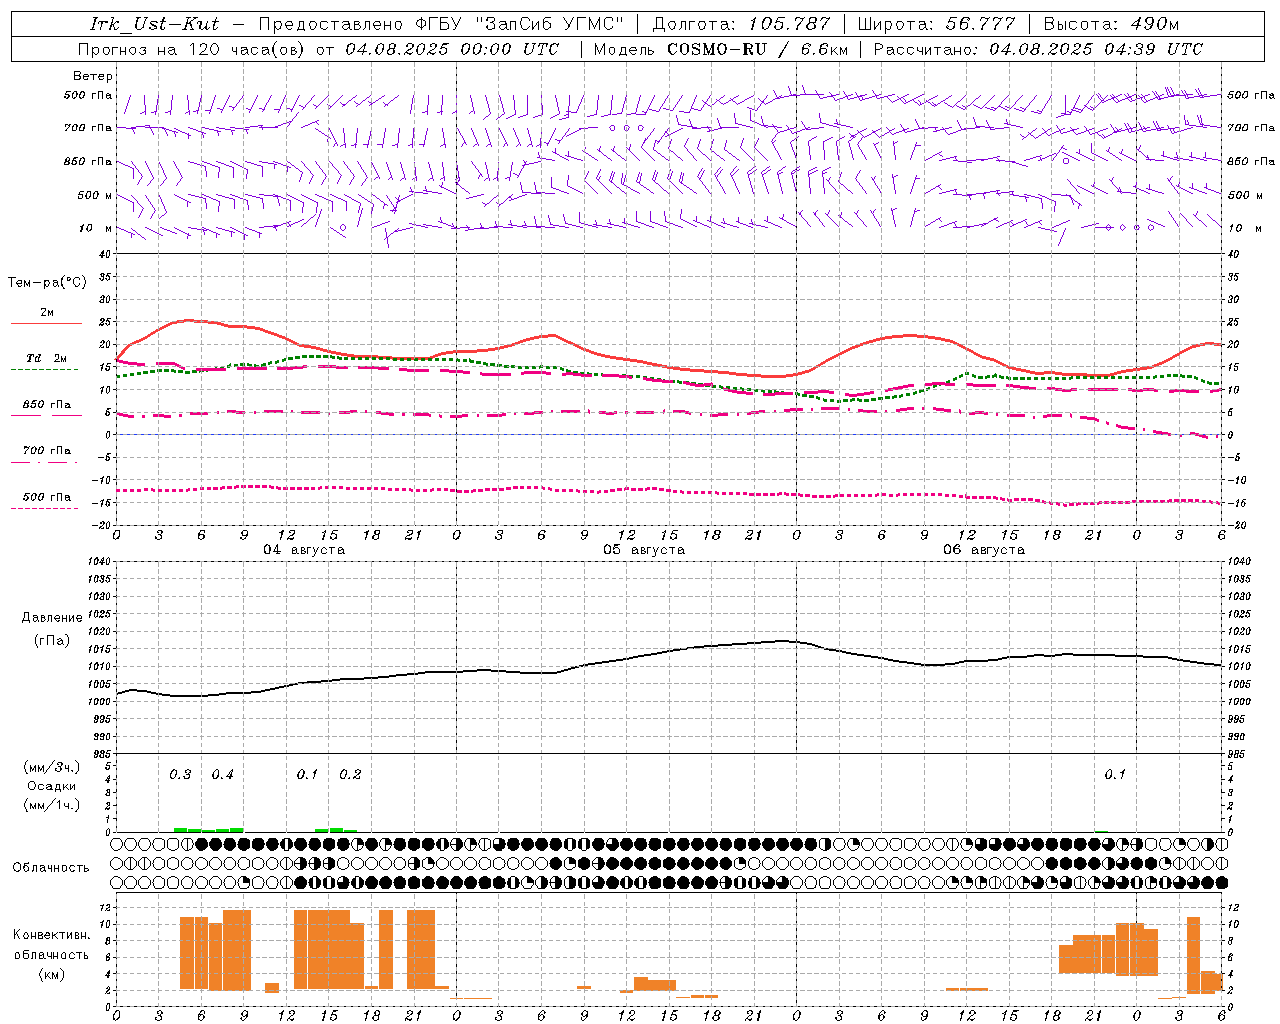Select the date label 05 августа
The image size is (1280, 1024).
(644, 550)
